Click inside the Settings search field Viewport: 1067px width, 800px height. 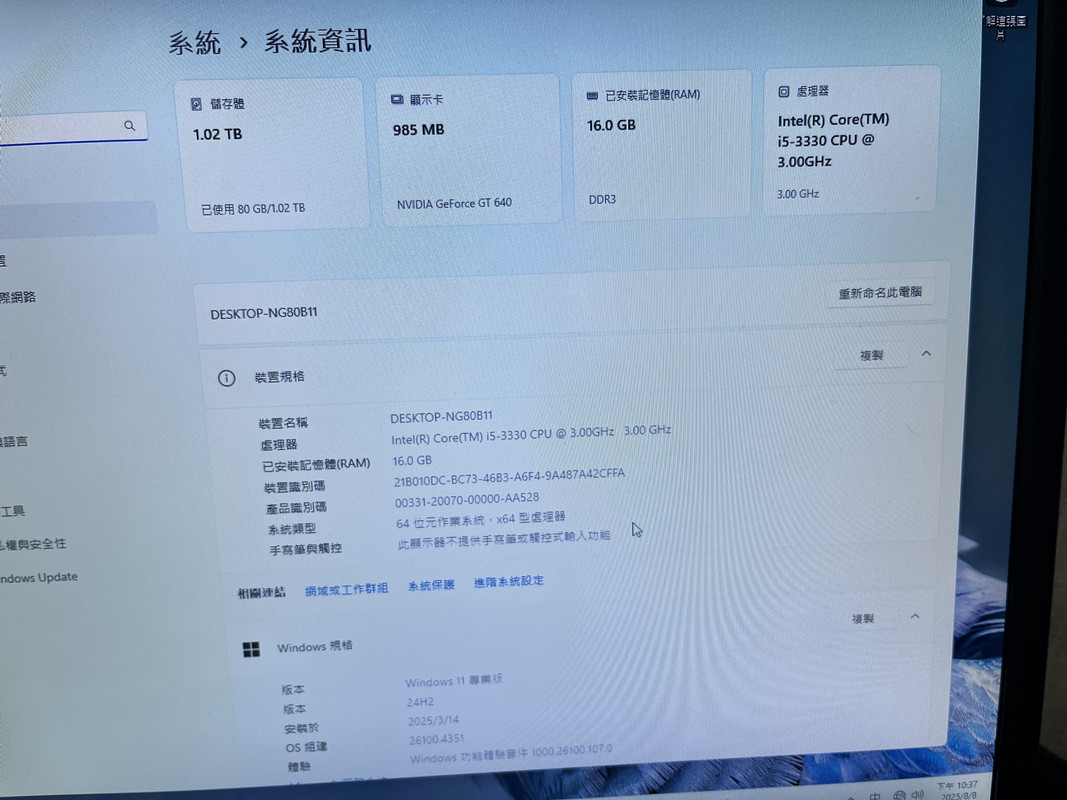pos(71,128)
